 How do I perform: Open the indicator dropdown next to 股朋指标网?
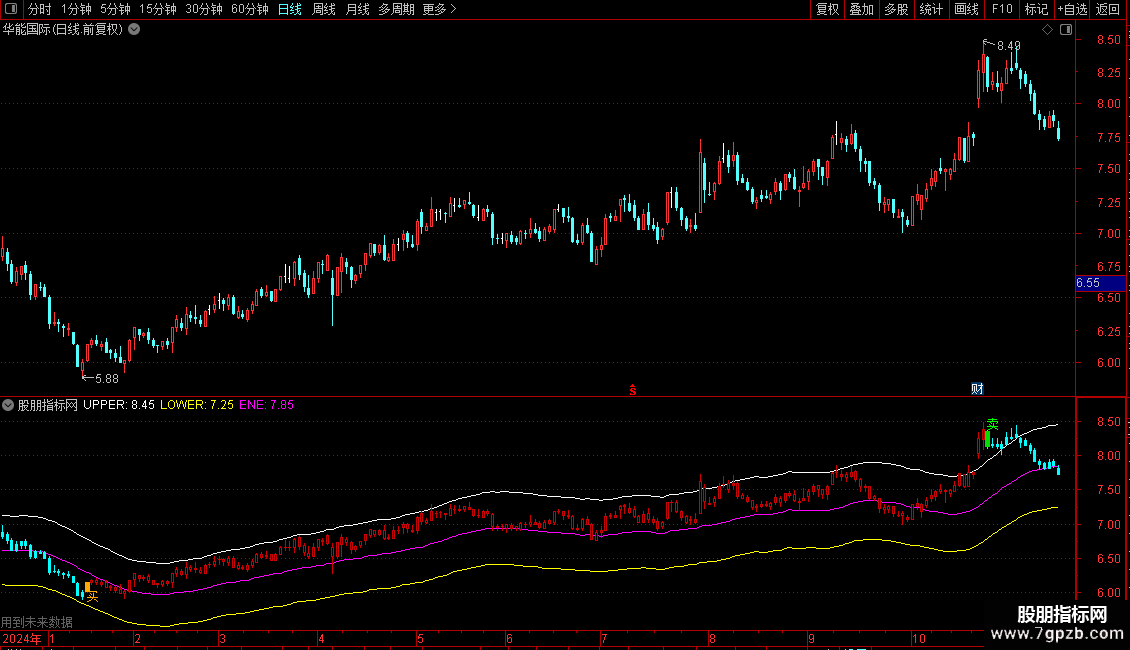pos(8,405)
